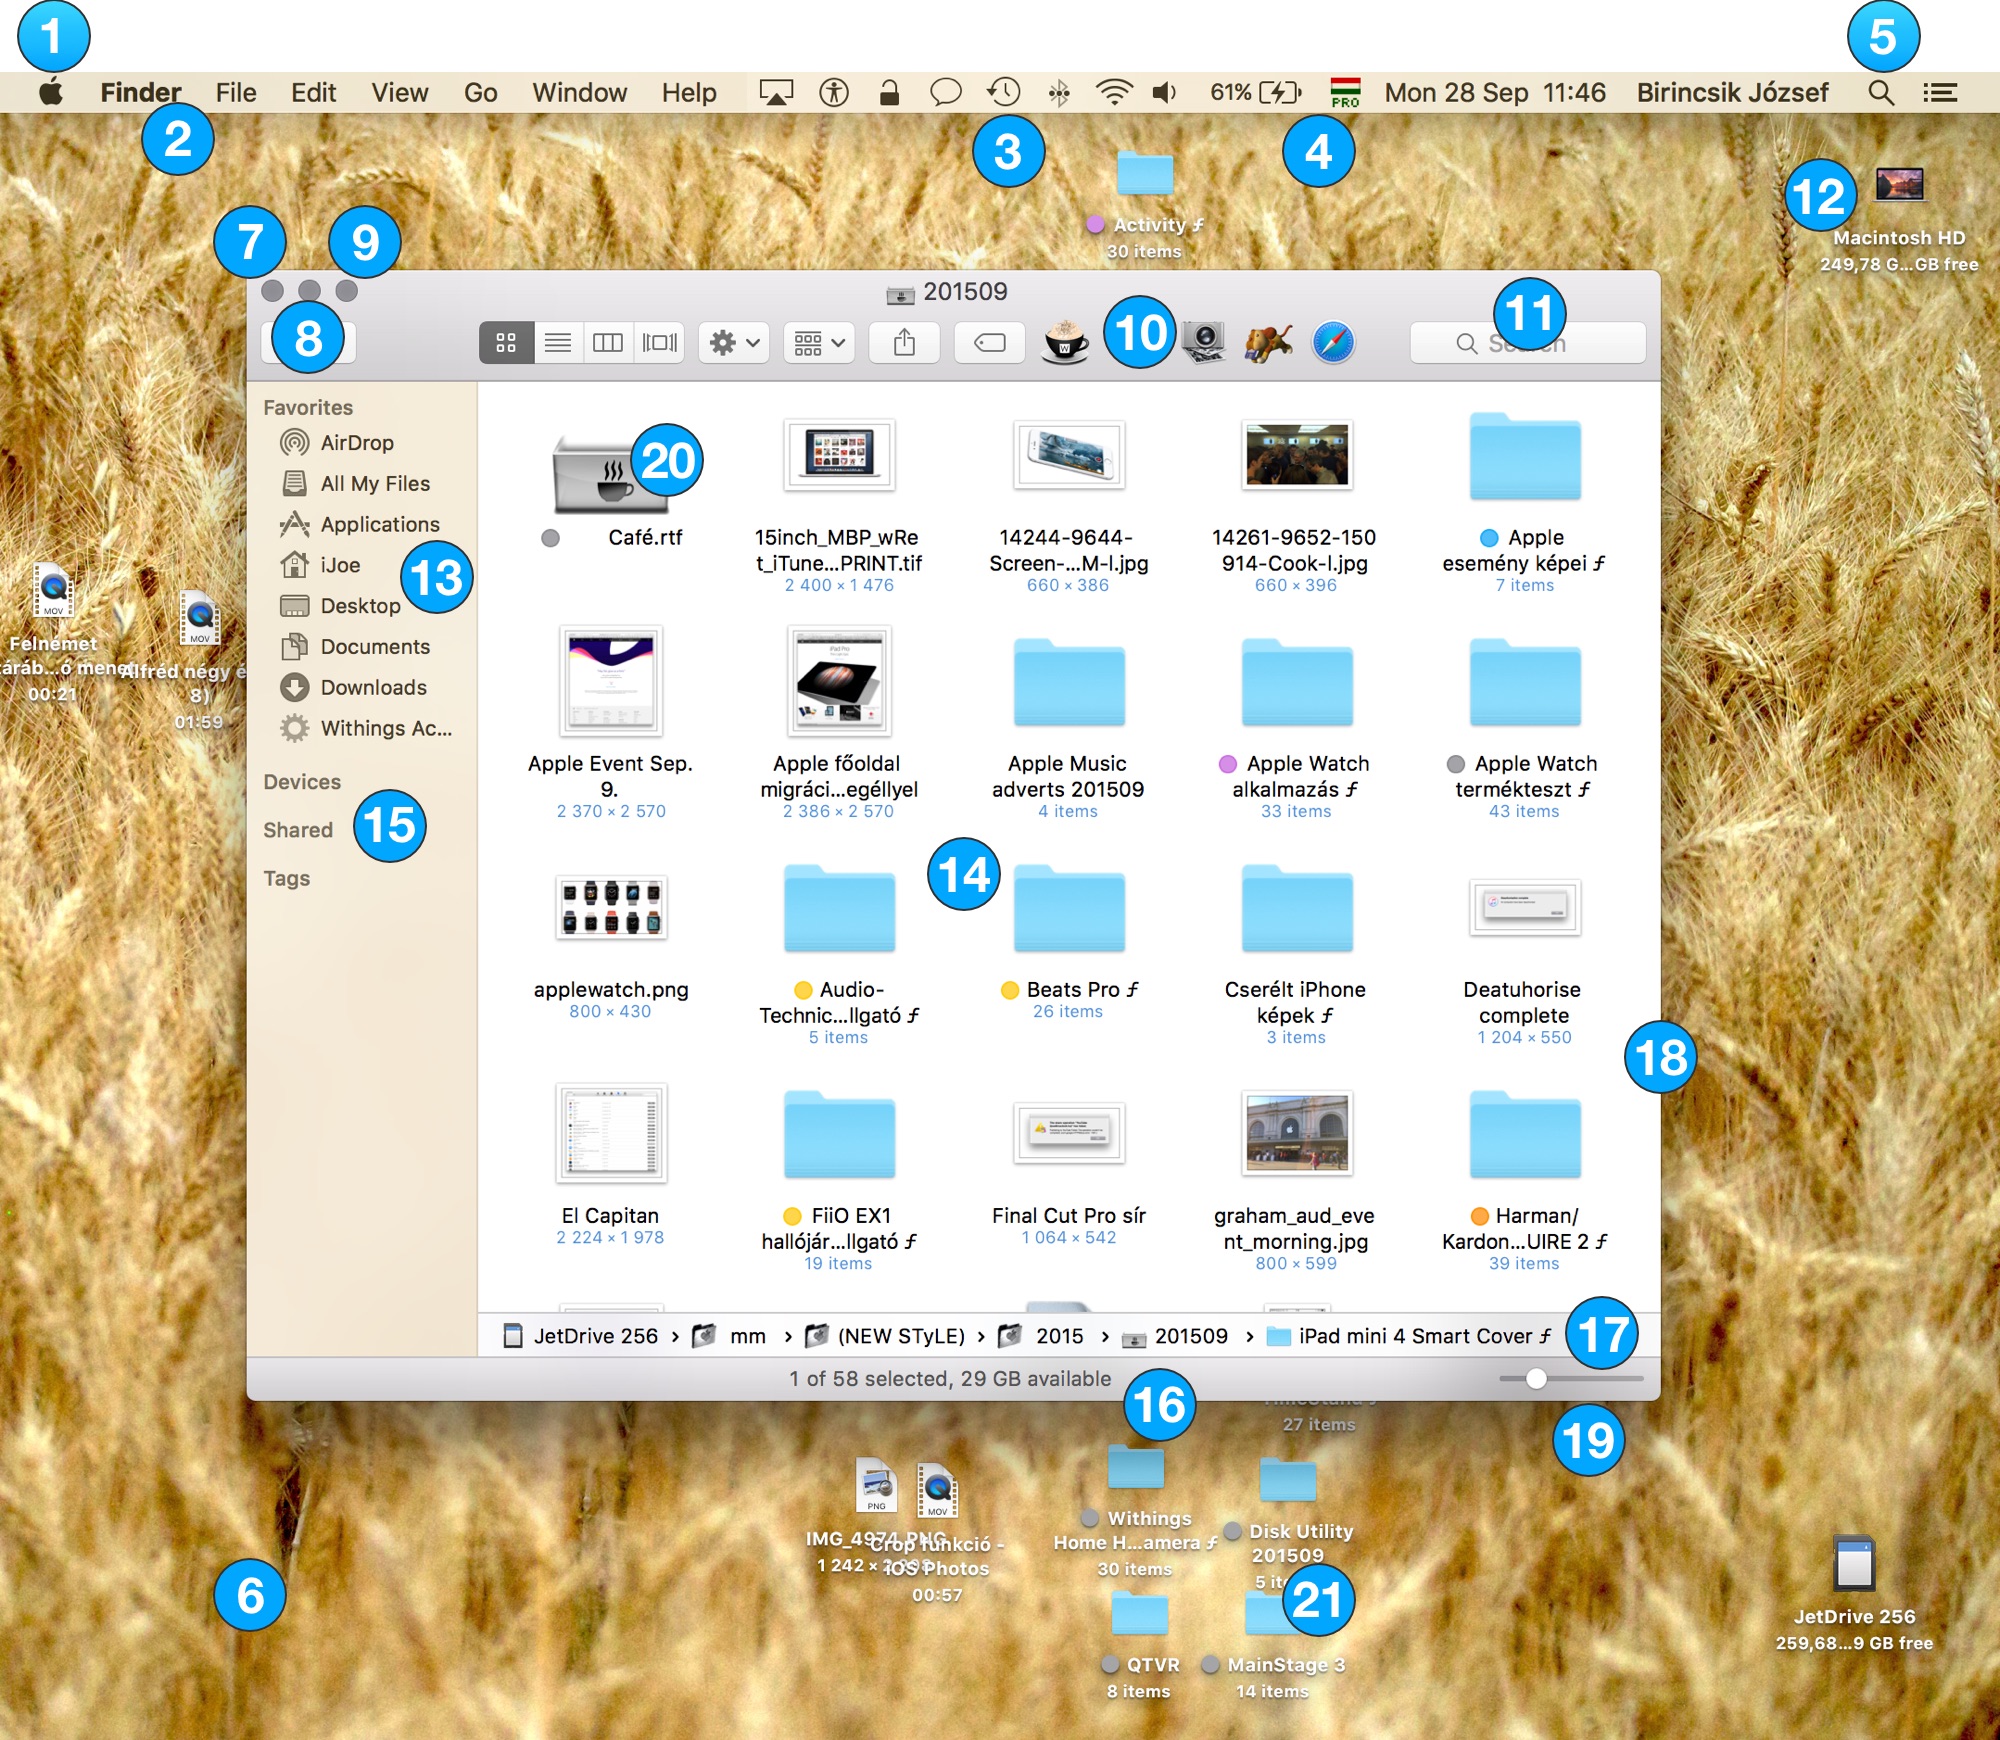Open the Hungarian flag input source menu

pos(1345,93)
